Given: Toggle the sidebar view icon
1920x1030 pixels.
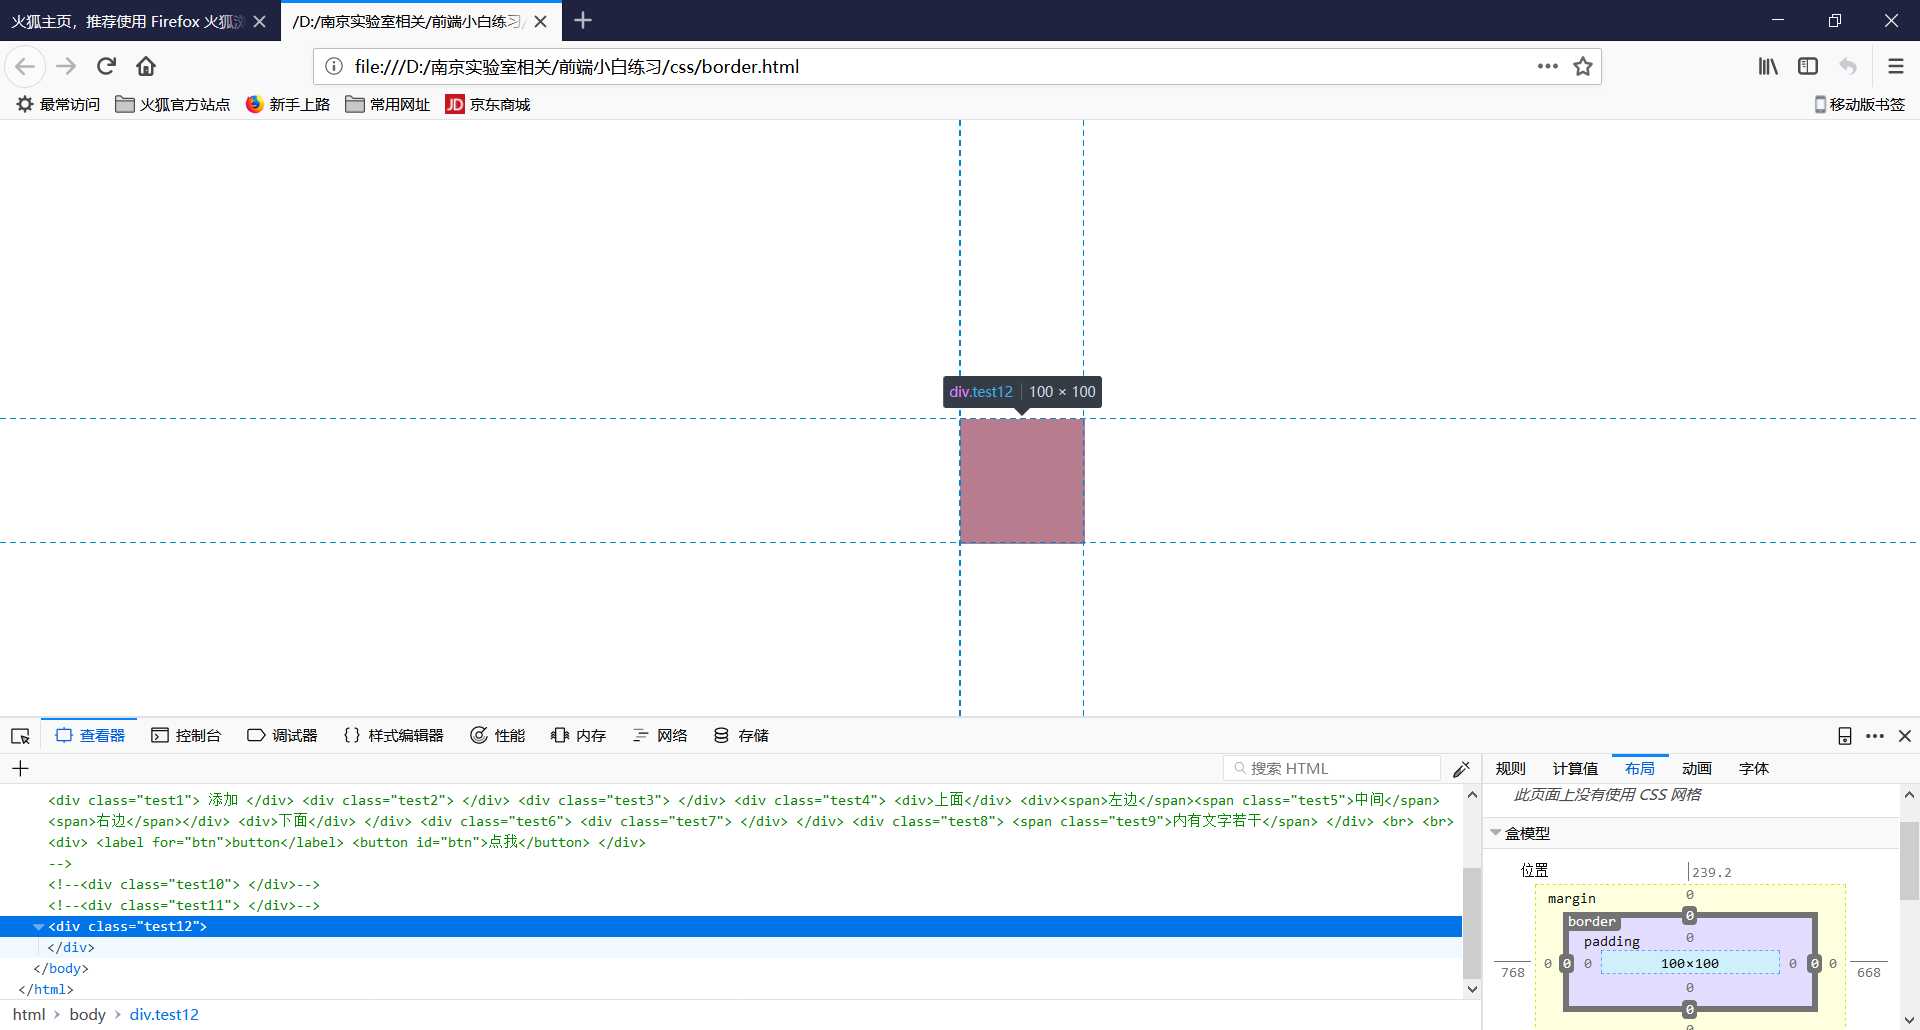Looking at the screenshot, I should click(x=1808, y=66).
